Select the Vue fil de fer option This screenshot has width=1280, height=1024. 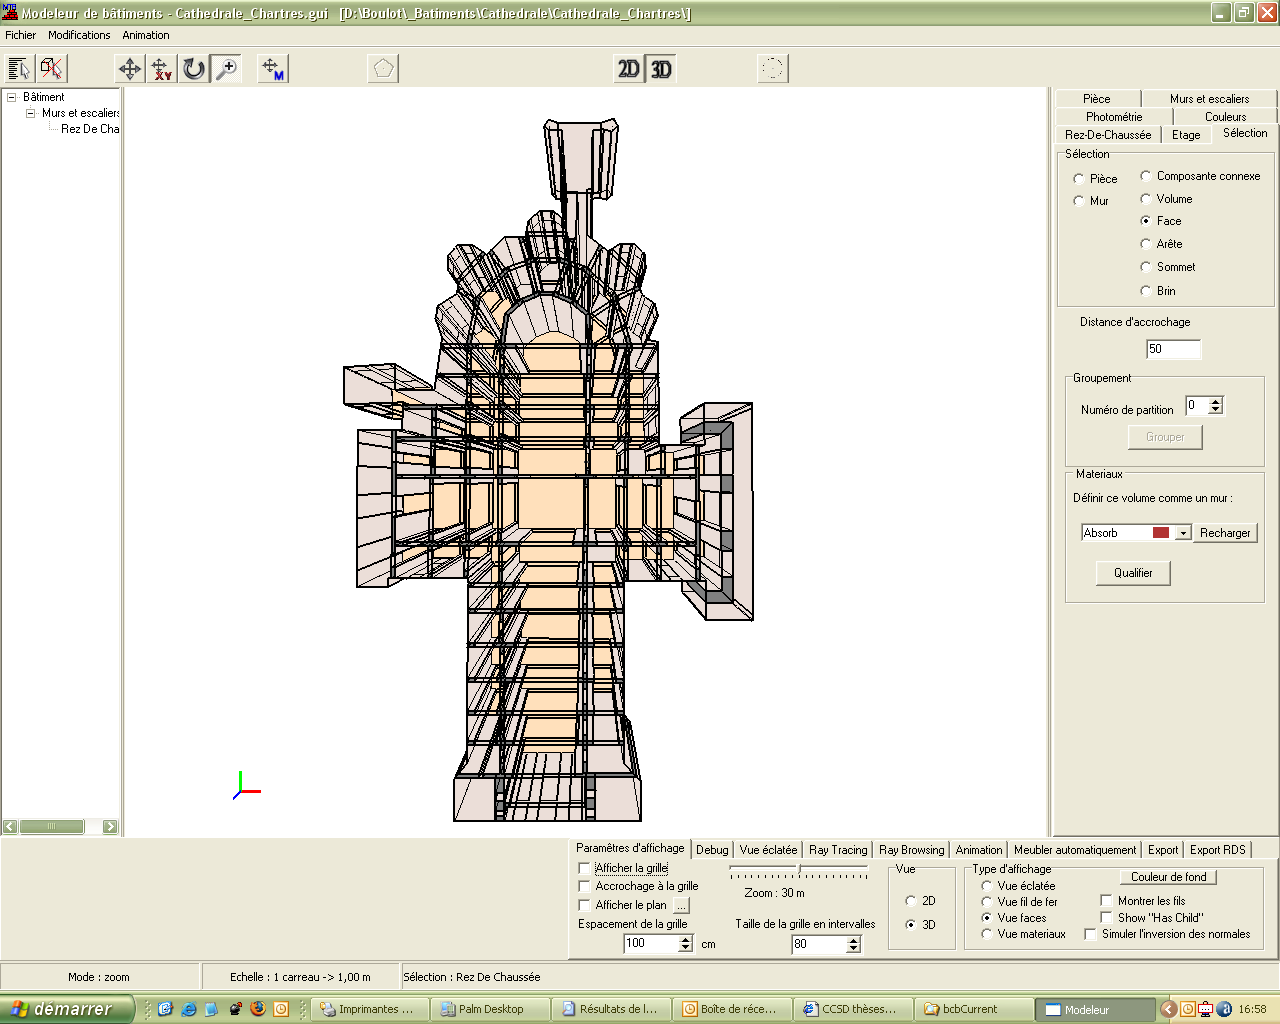[987, 902]
